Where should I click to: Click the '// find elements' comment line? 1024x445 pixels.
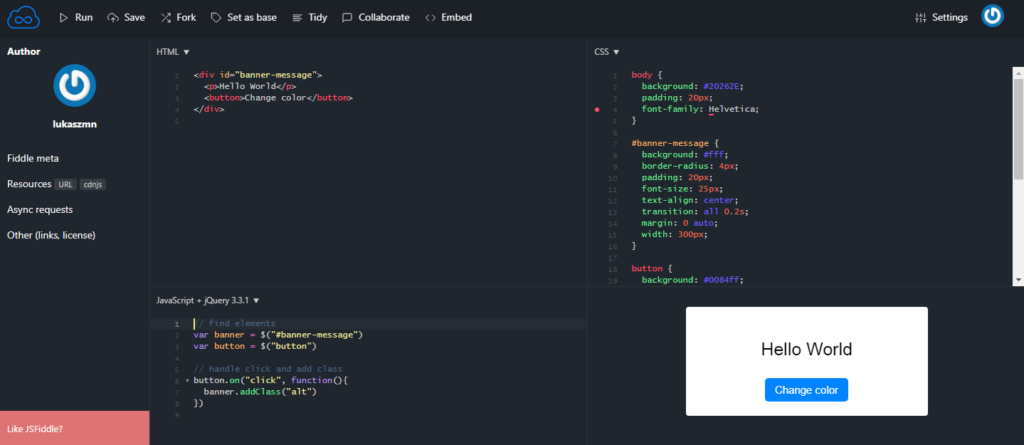[x=235, y=323]
